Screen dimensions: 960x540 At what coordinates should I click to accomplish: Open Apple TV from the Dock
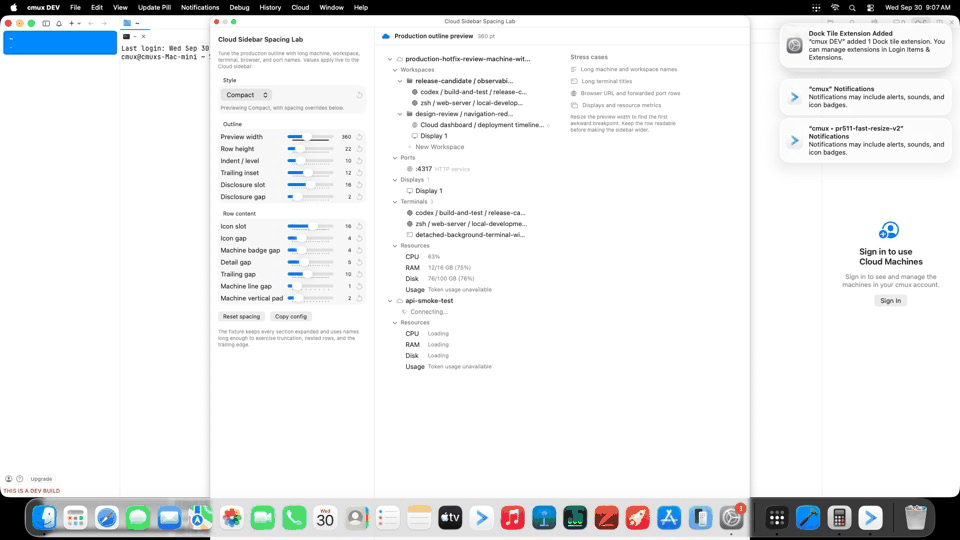450,518
